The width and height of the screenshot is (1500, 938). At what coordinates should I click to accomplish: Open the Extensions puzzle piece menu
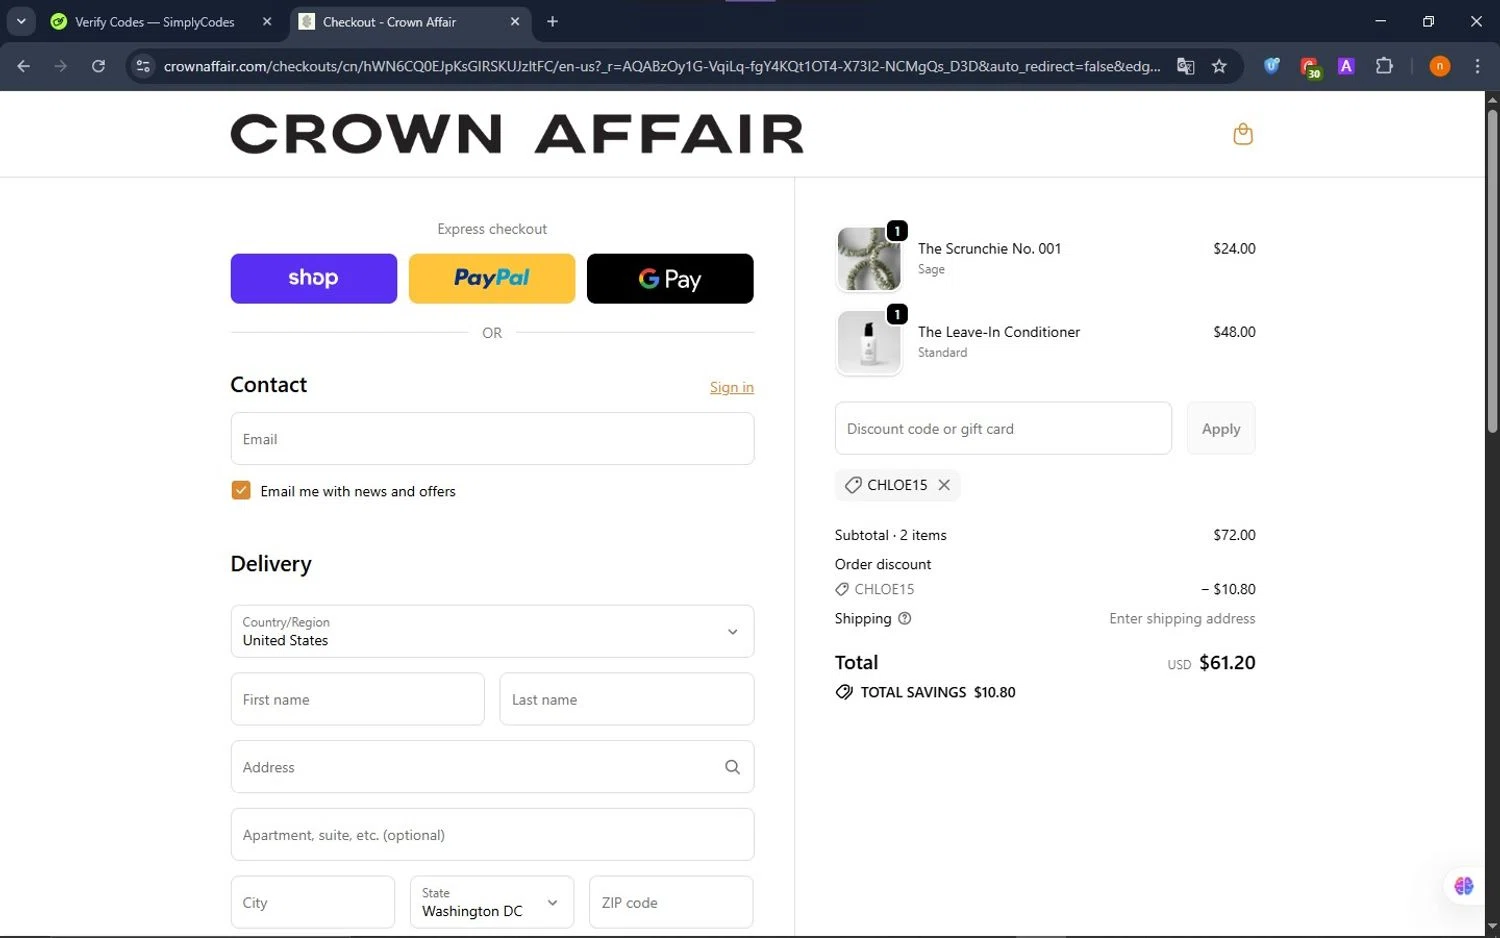[1384, 66]
